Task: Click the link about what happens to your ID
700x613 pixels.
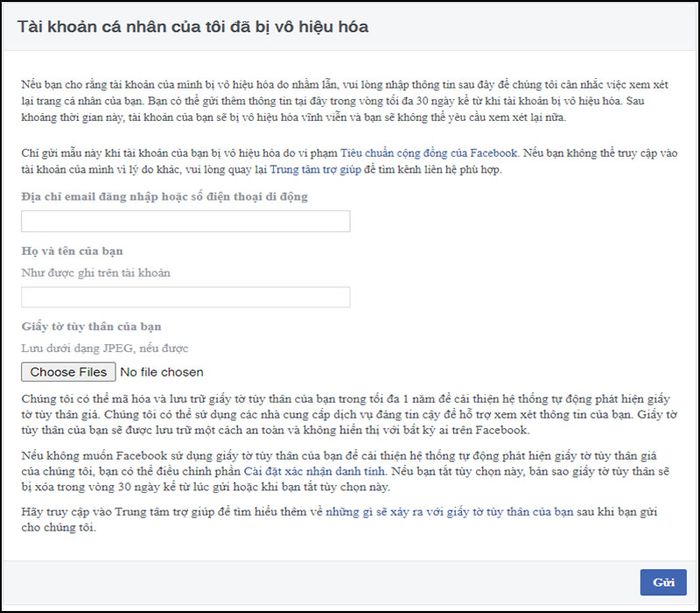Action: tap(450, 512)
